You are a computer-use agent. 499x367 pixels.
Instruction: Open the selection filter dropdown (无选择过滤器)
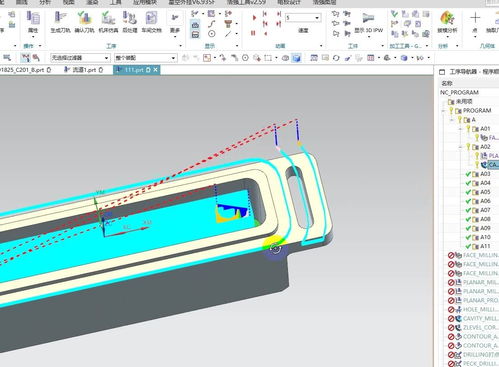(x=80, y=58)
